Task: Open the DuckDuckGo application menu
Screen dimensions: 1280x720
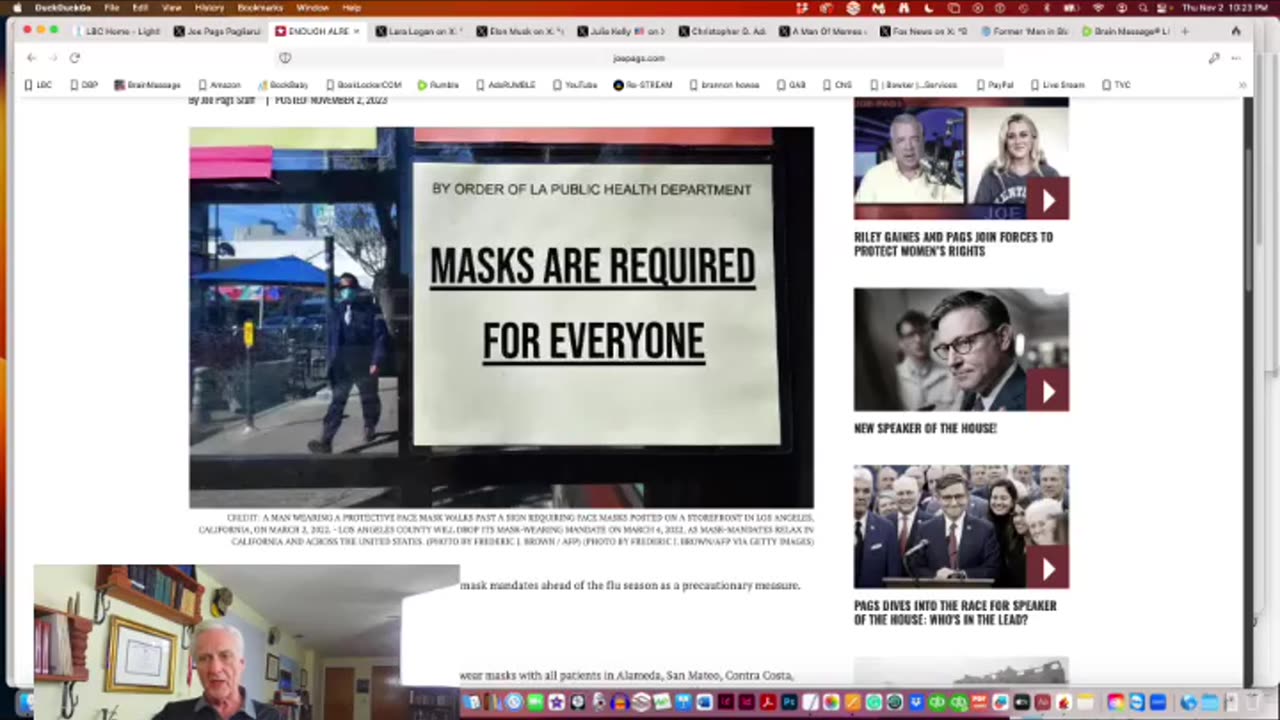Action: (63, 7)
